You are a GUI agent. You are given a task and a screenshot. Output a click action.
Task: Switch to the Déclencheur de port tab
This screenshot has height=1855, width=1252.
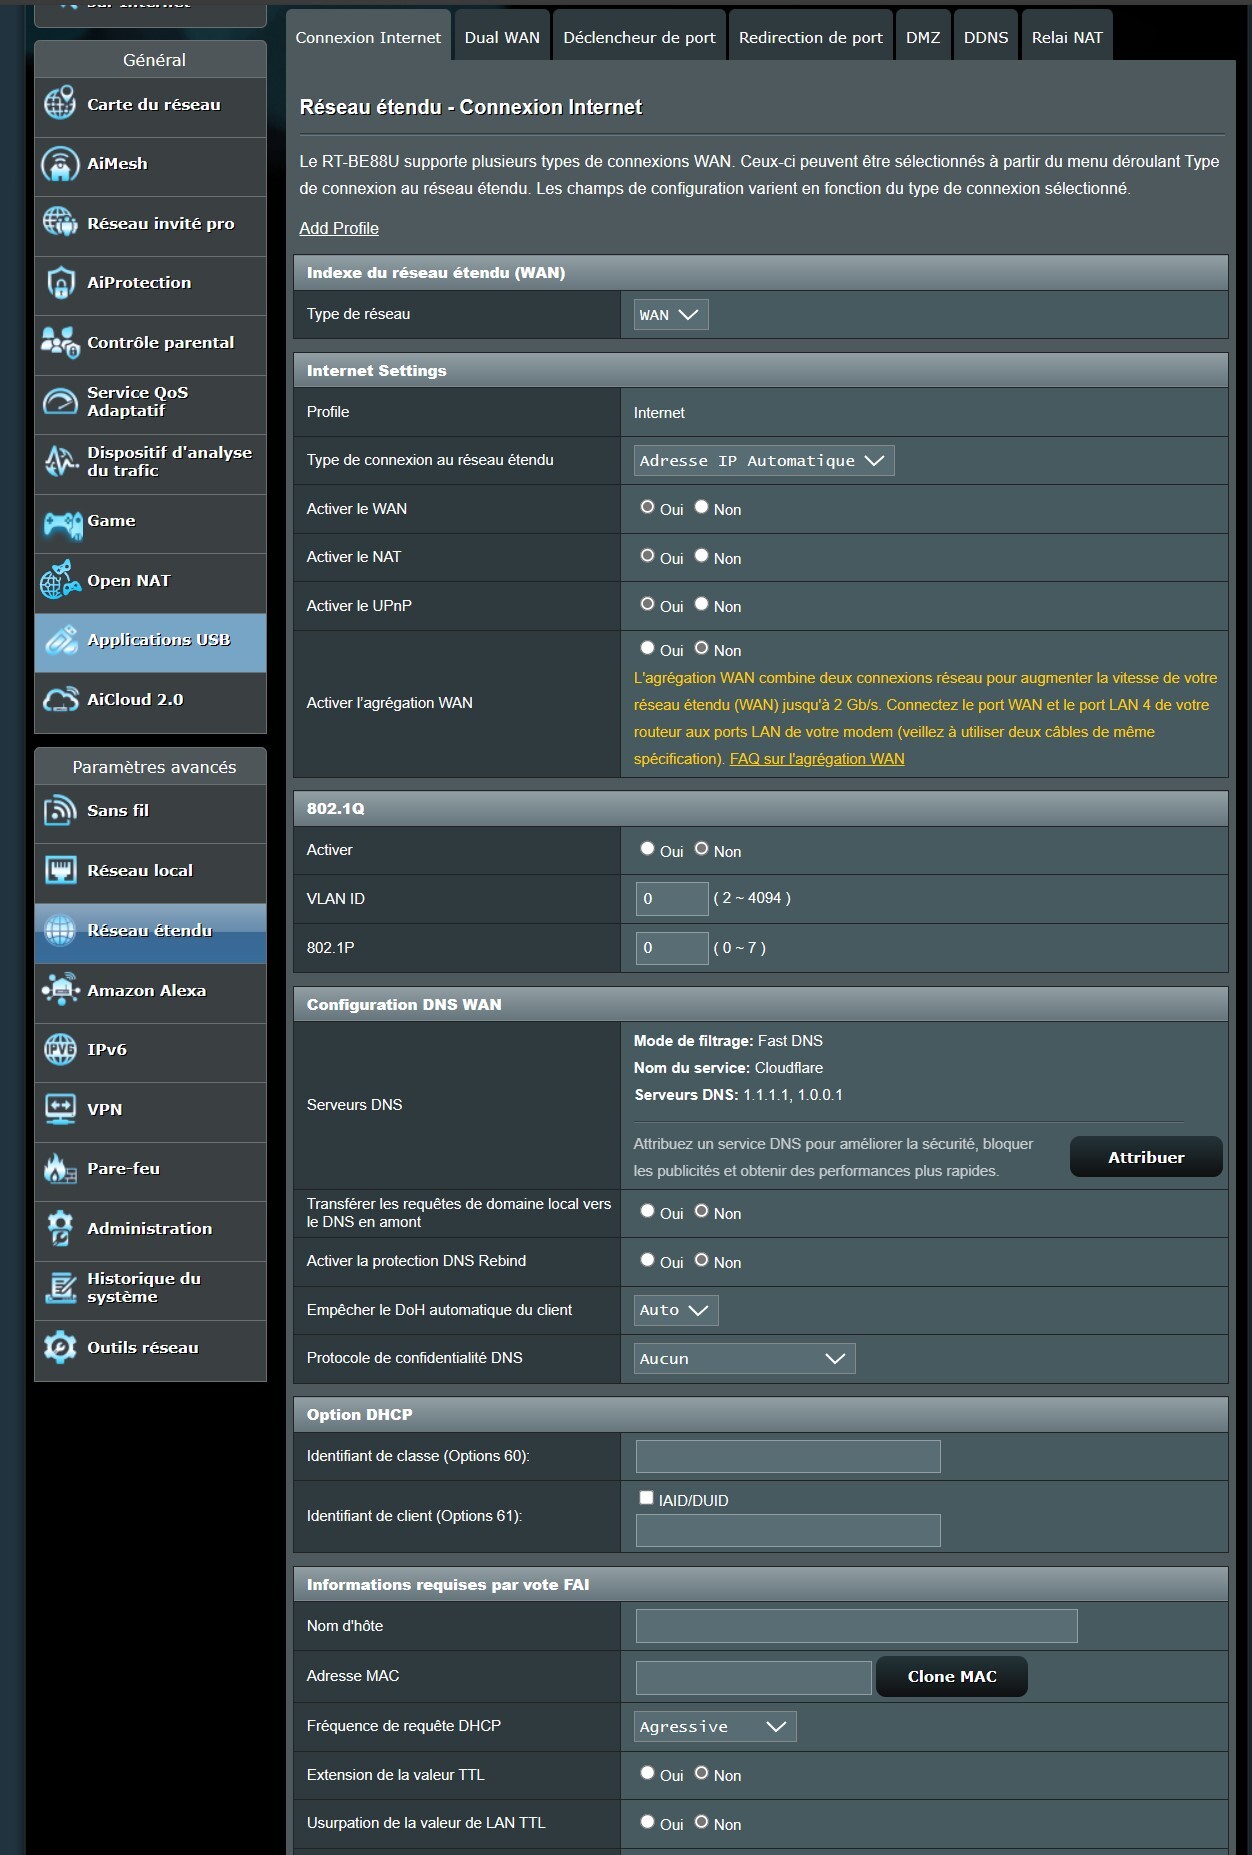click(640, 38)
